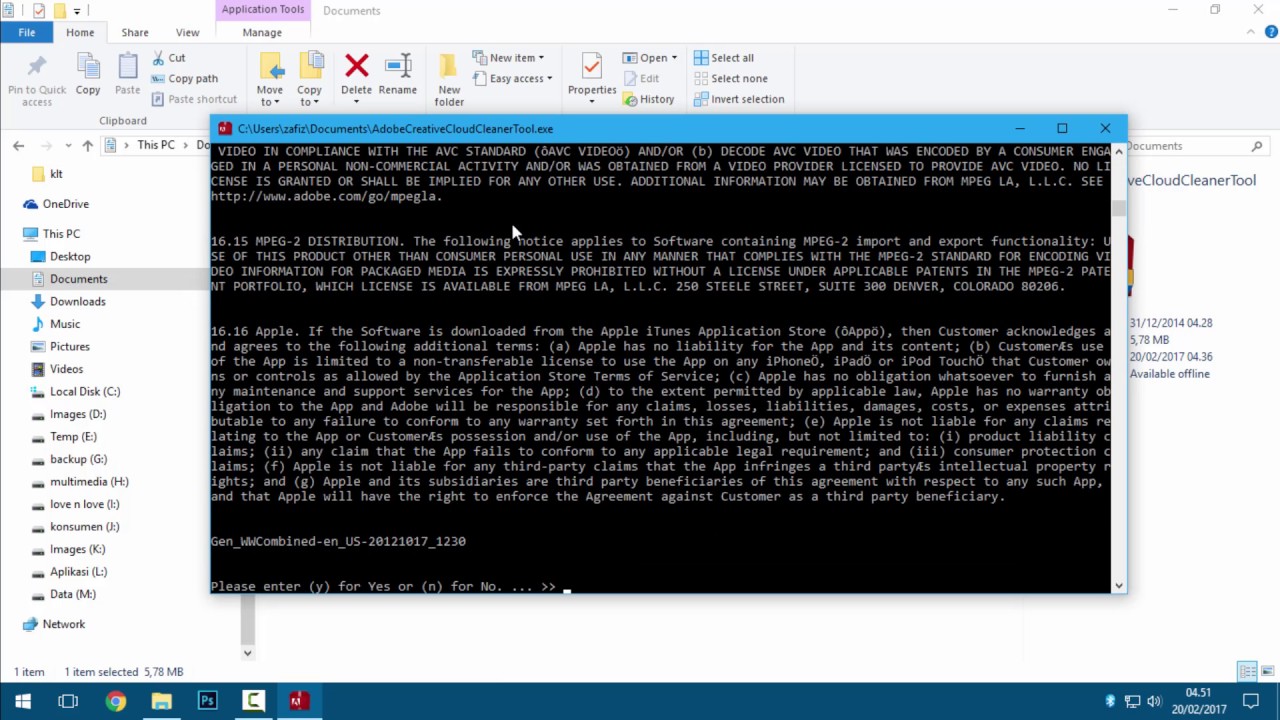
Task: Click the red Delete icon
Action: [x=356, y=66]
